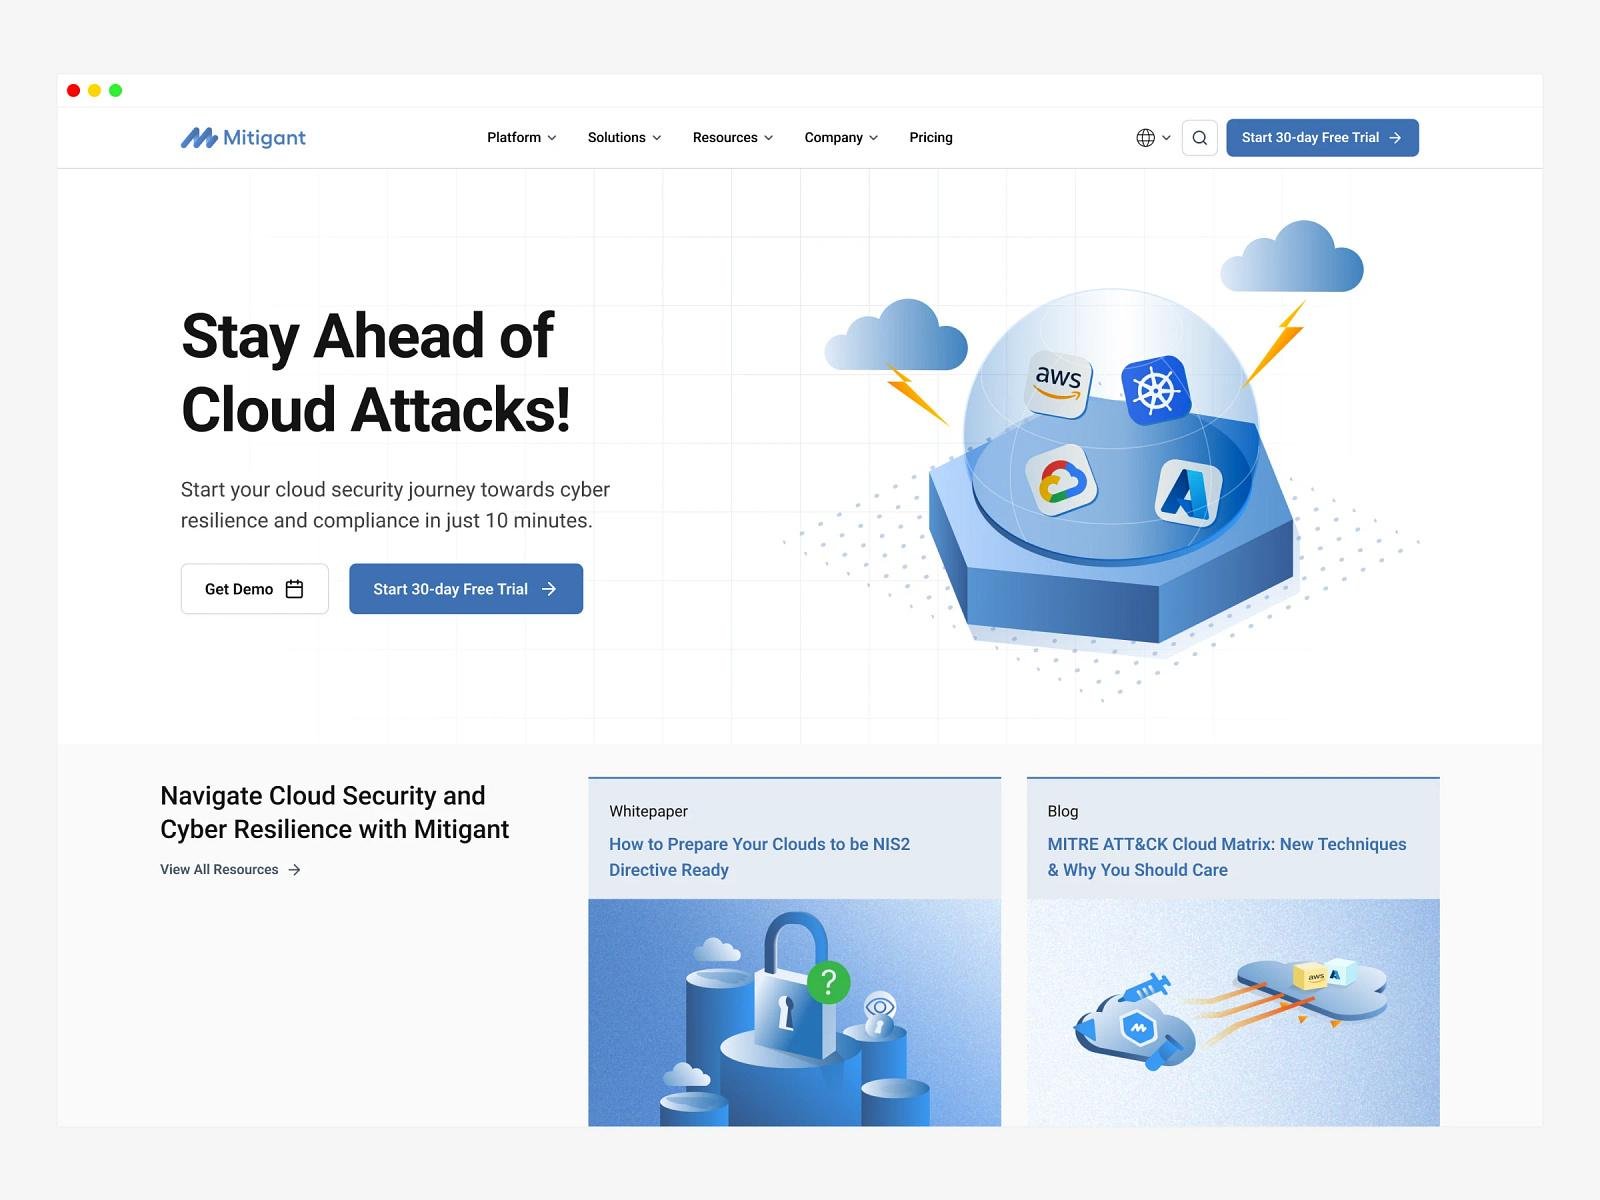This screenshot has height=1200, width=1600.
Task: Click the Navigate Cloud Security heading
Action: [334, 812]
